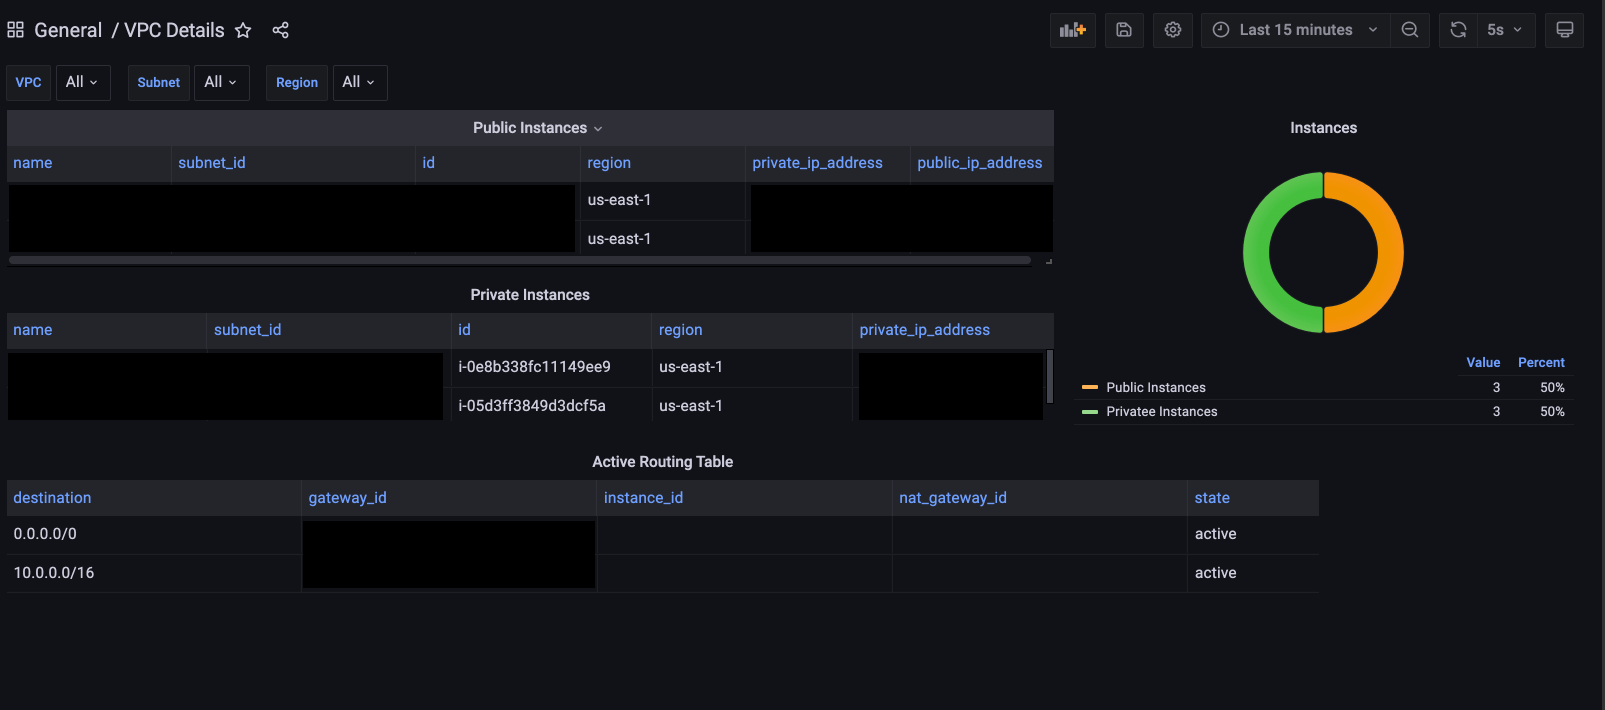This screenshot has height=710, width=1605.
Task: Click the dashboards grid icon
Action: pos(15,30)
